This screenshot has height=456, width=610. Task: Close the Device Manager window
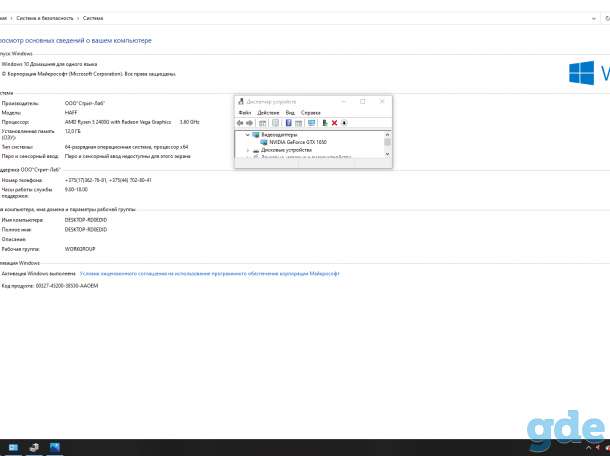tap(382, 102)
